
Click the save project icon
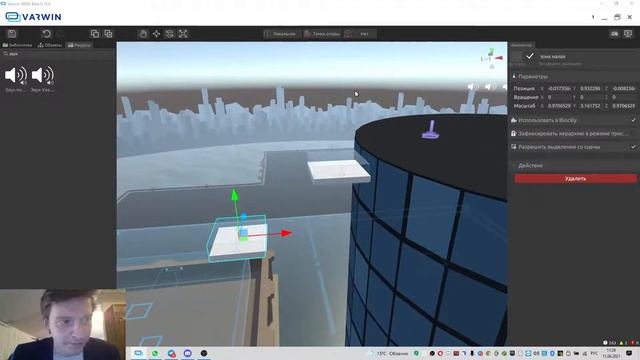pos(12,33)
